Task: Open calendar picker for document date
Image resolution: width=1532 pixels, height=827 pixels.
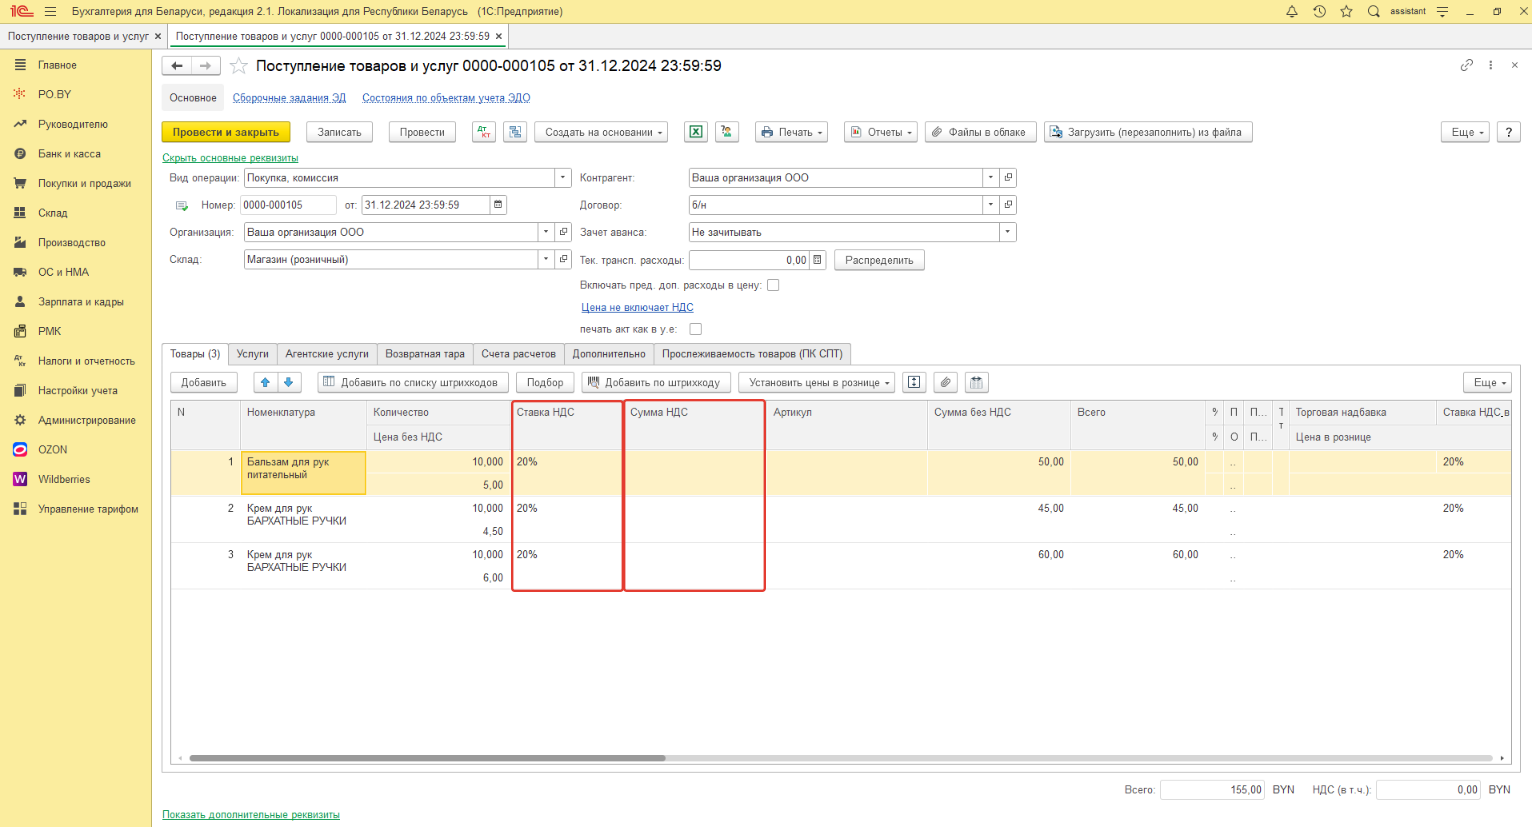Action: tap(498, 205)
